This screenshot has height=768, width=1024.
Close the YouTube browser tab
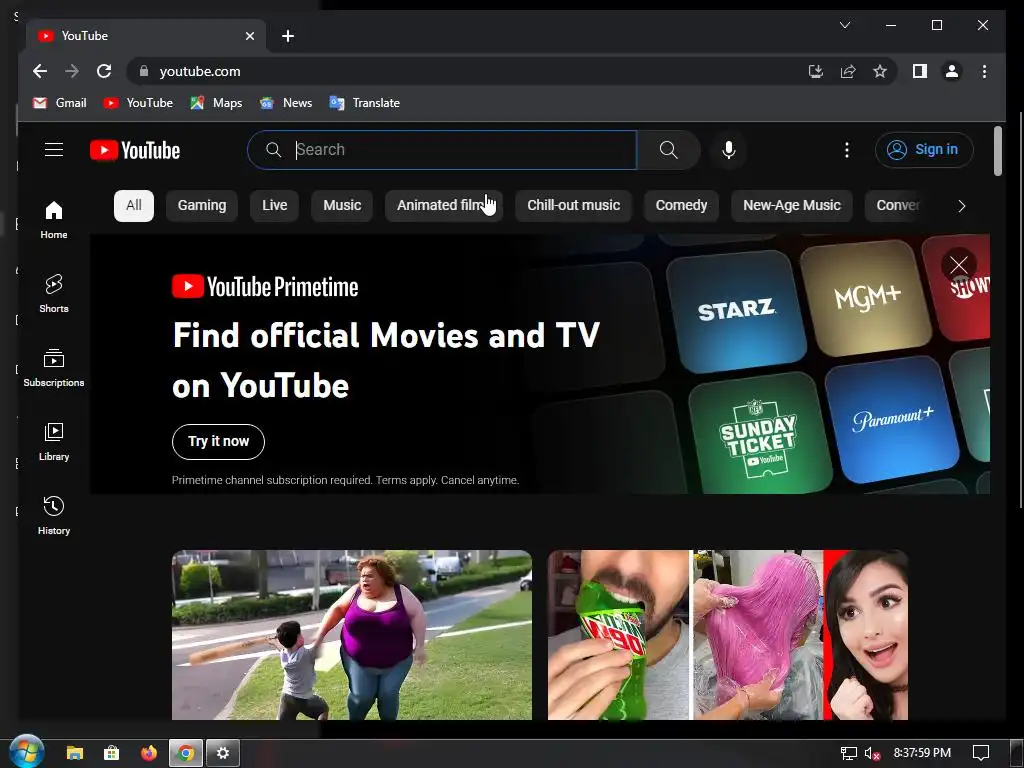click(249, 36)
